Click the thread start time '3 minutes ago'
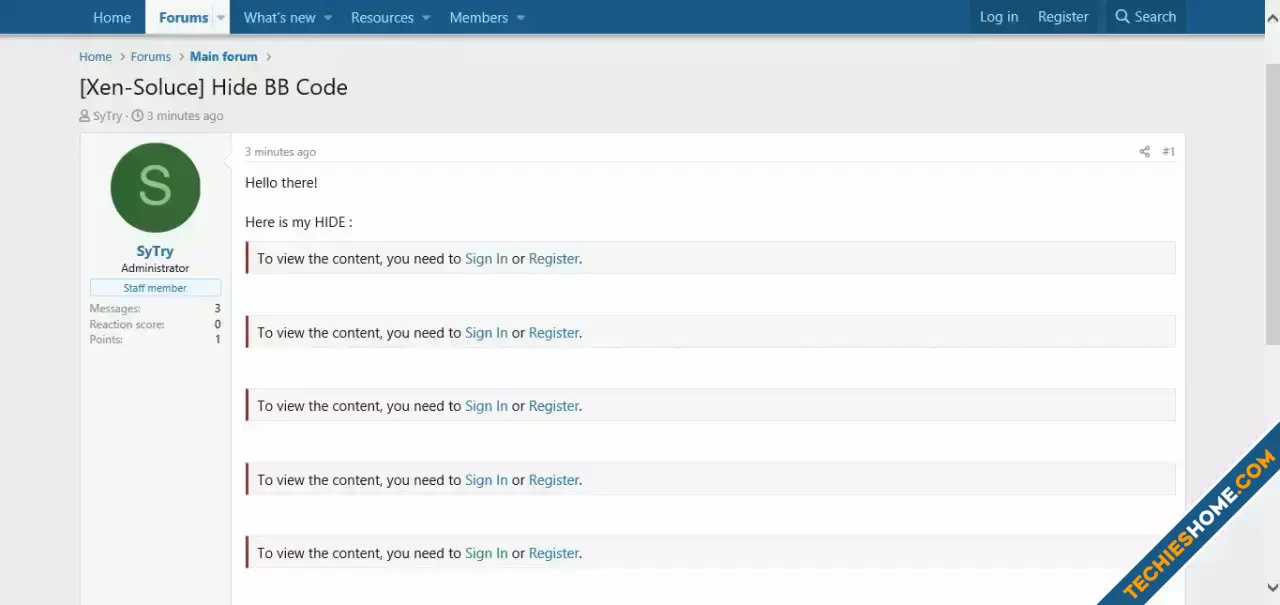The width and height of the screenshot is (1280, 605). pos(185,116)
